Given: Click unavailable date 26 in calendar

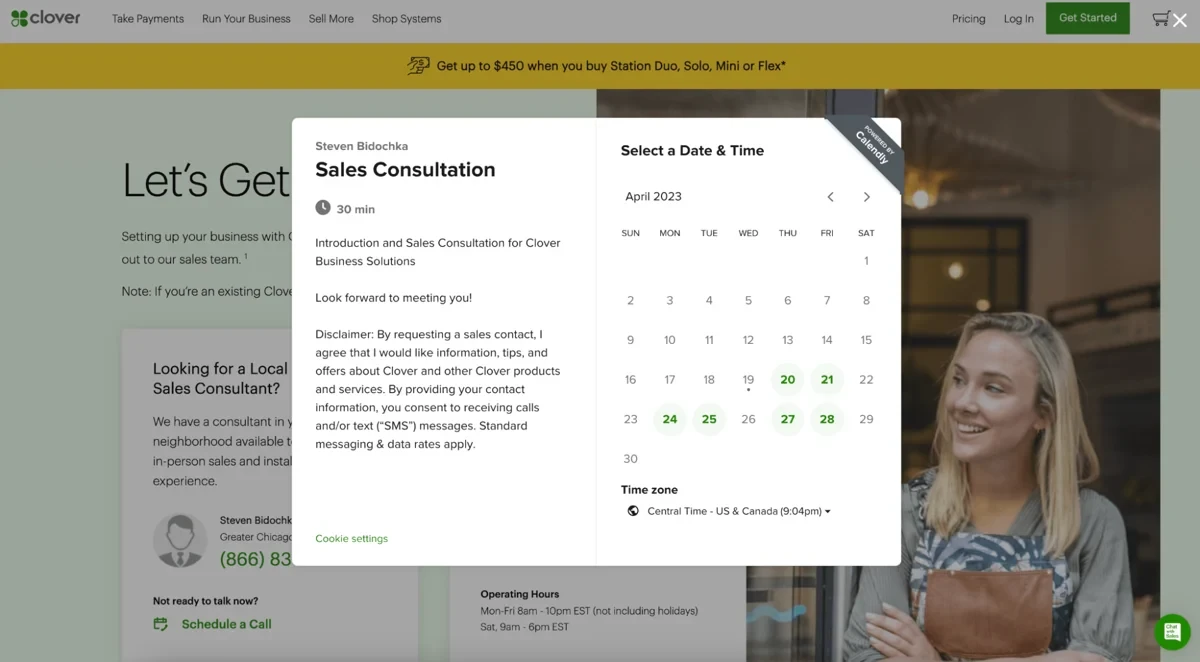Looking at the screenshot, I should click(748, 419).
